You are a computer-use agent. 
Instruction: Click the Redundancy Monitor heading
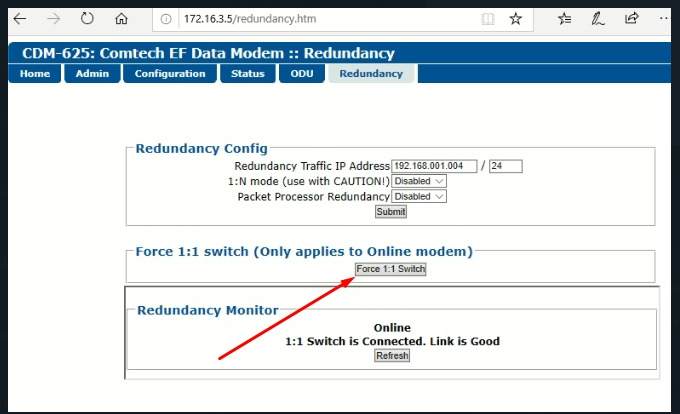(x=208, y=310)
